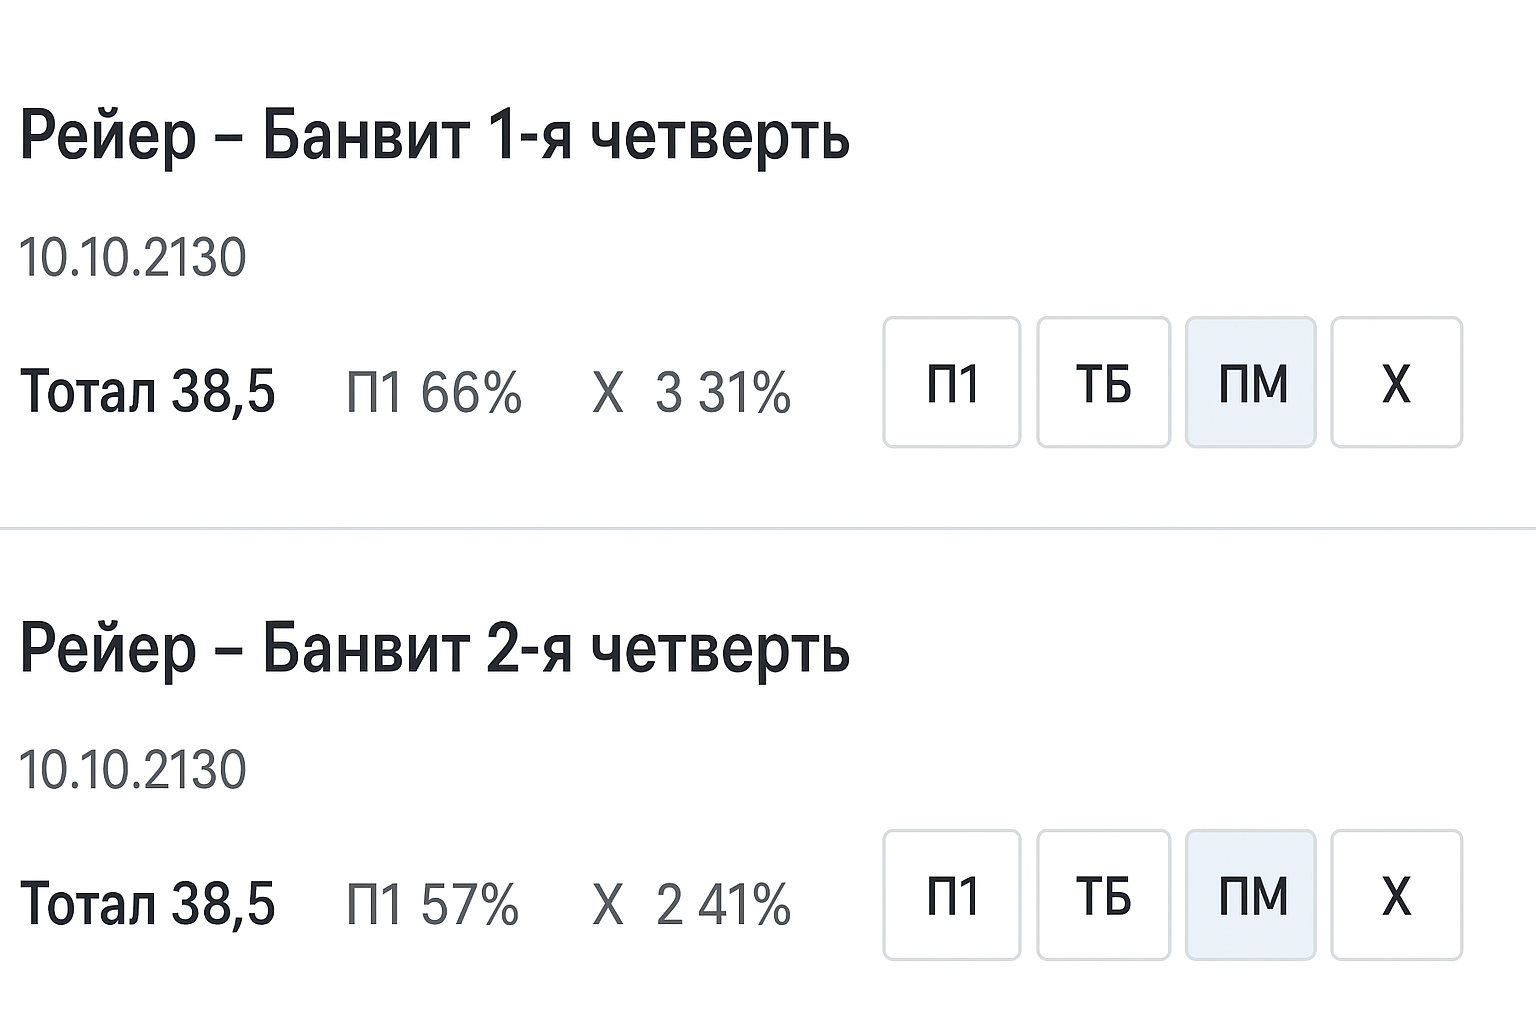Viewport: 1536px width, 1024px height.
Task: Click the Х label before 2 41%
Action: pos(608,904)
